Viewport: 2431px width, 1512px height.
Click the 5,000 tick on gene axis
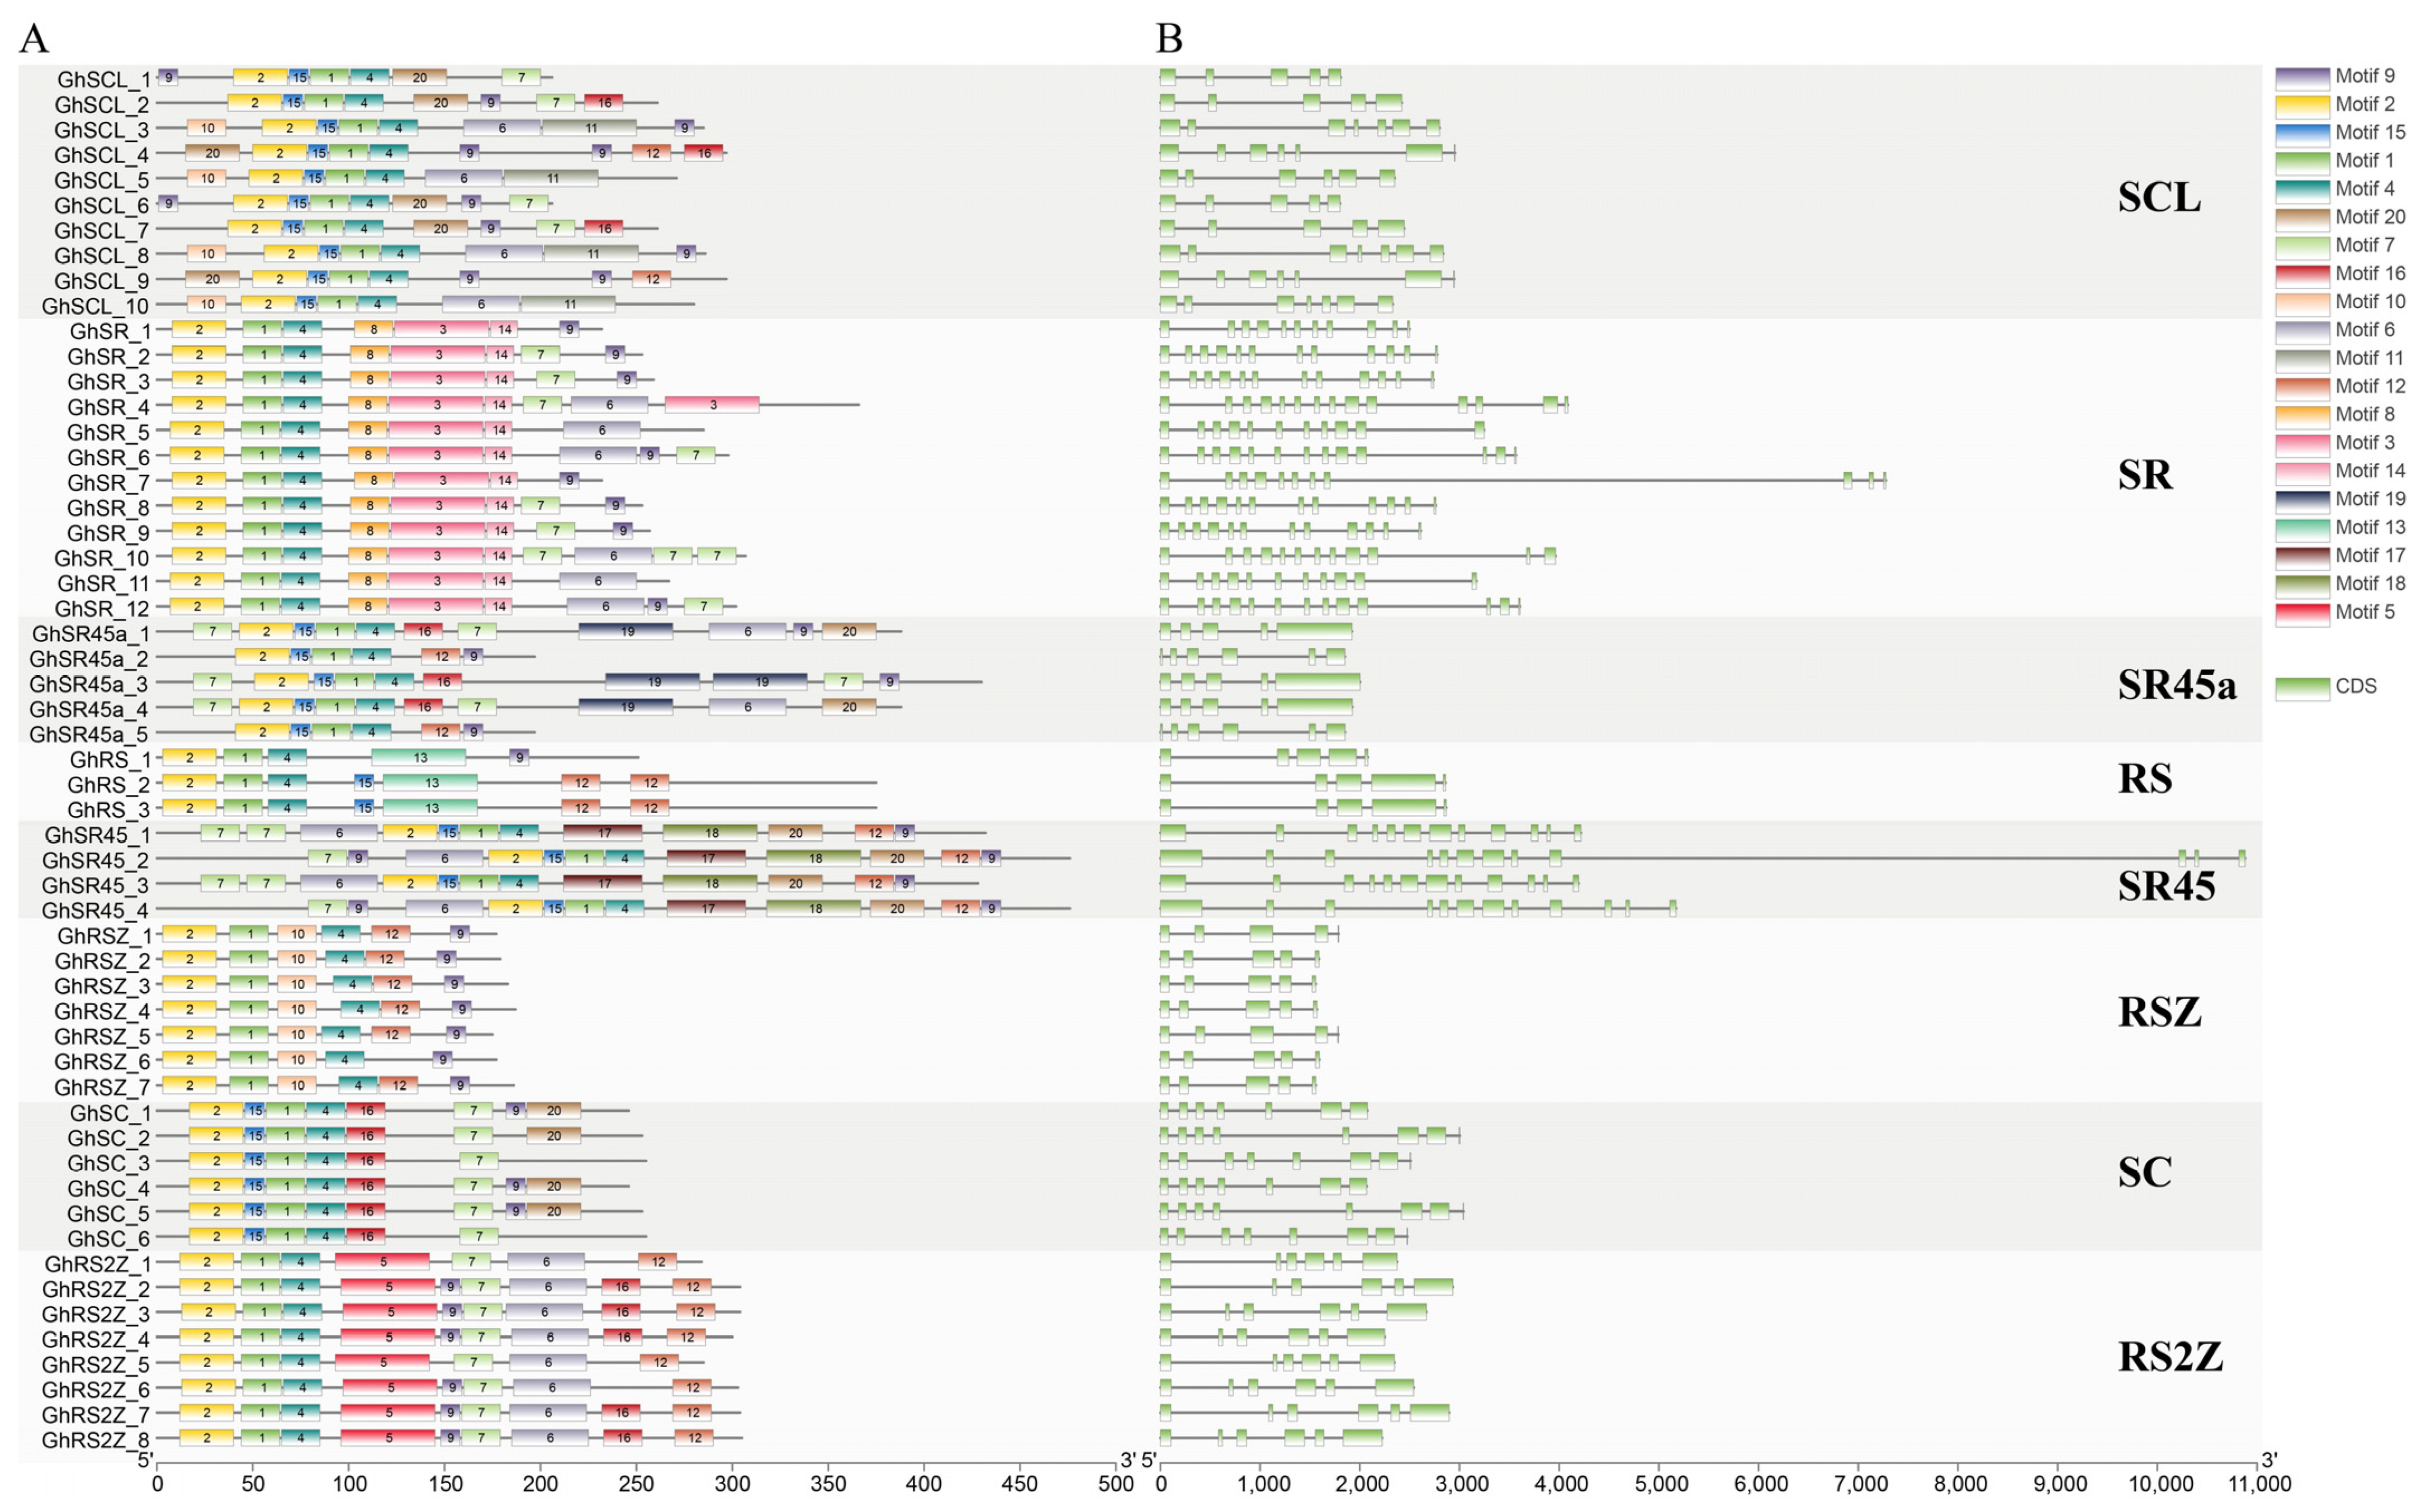click(1660, 1483)
